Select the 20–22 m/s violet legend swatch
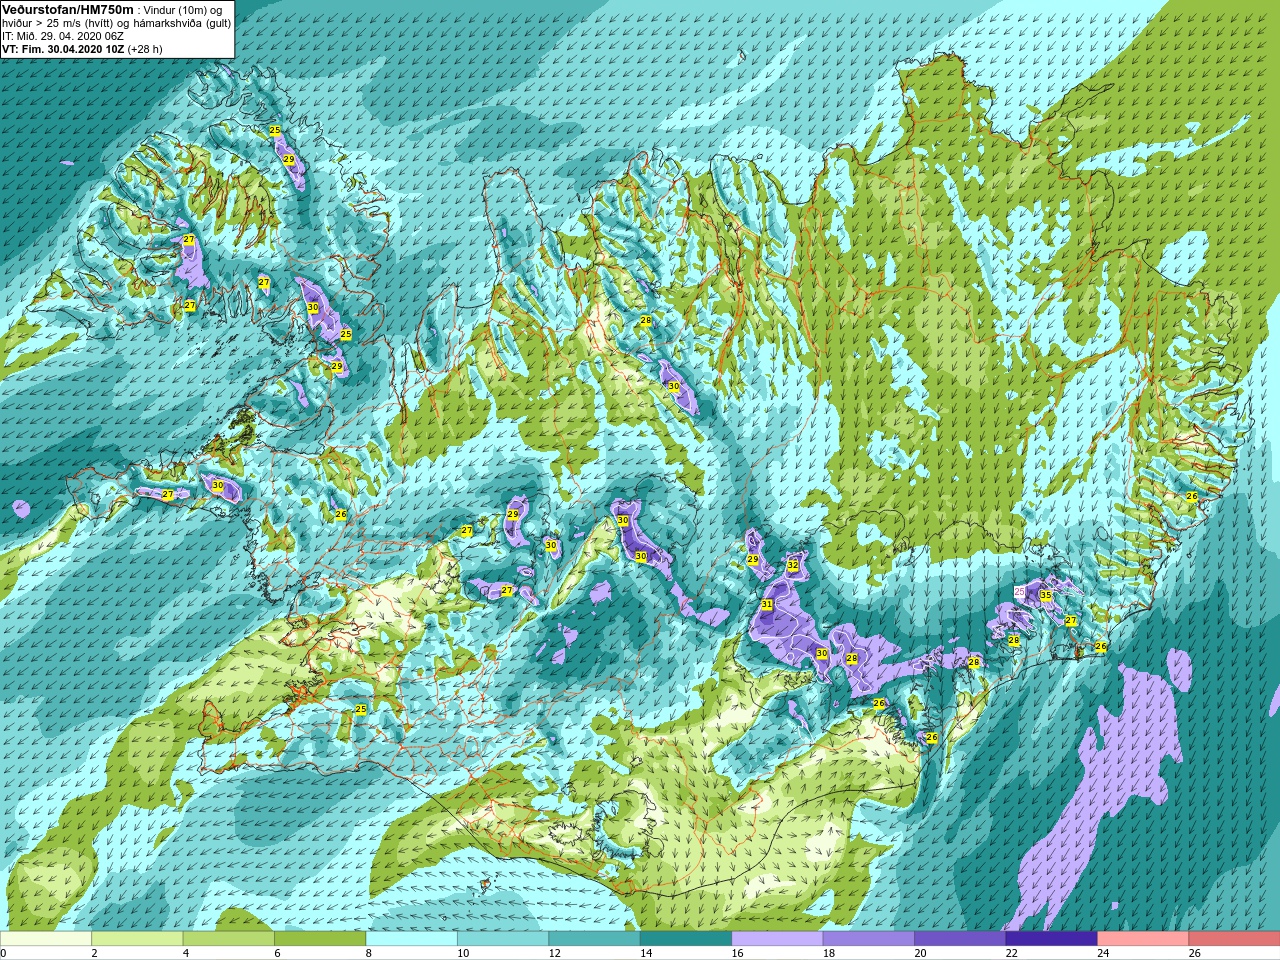The height and width of the screenshot is (960, 1280). tap(960, 939)
